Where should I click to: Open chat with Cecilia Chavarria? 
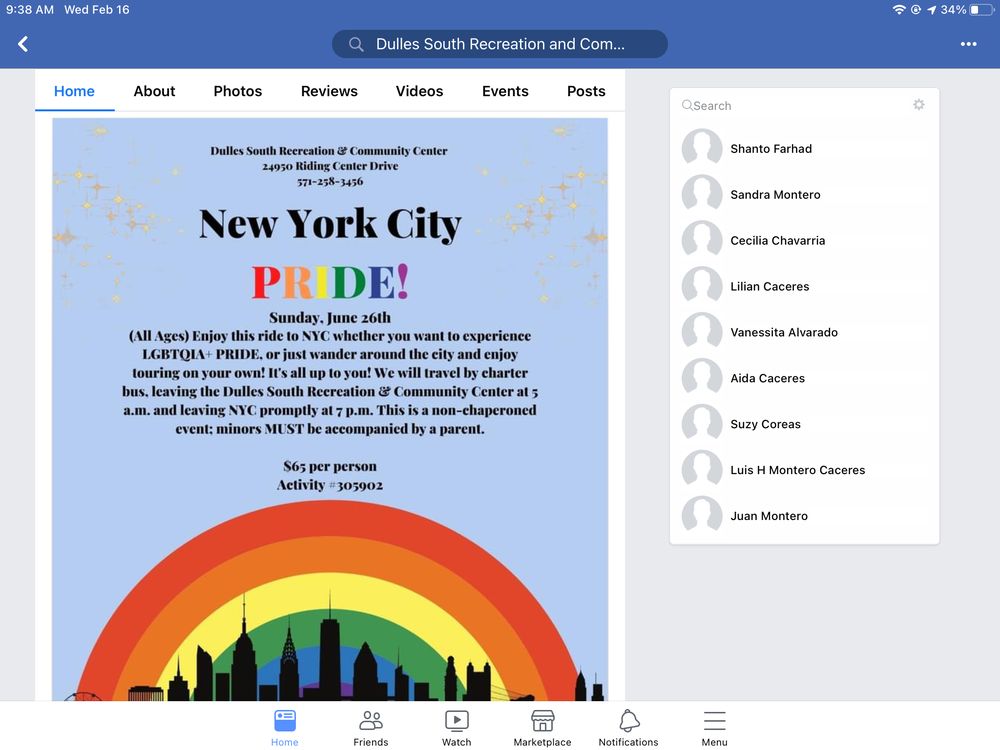[804, 240]
